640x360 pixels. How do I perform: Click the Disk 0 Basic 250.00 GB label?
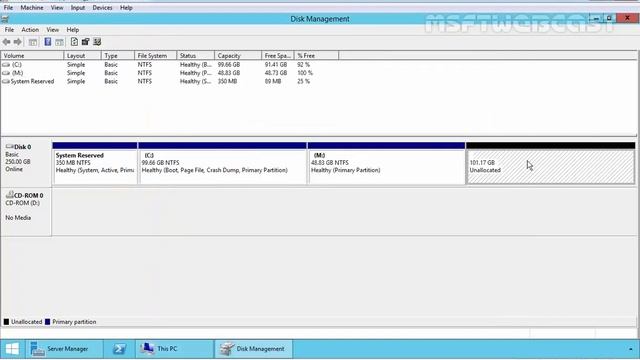tap(26, 162)
